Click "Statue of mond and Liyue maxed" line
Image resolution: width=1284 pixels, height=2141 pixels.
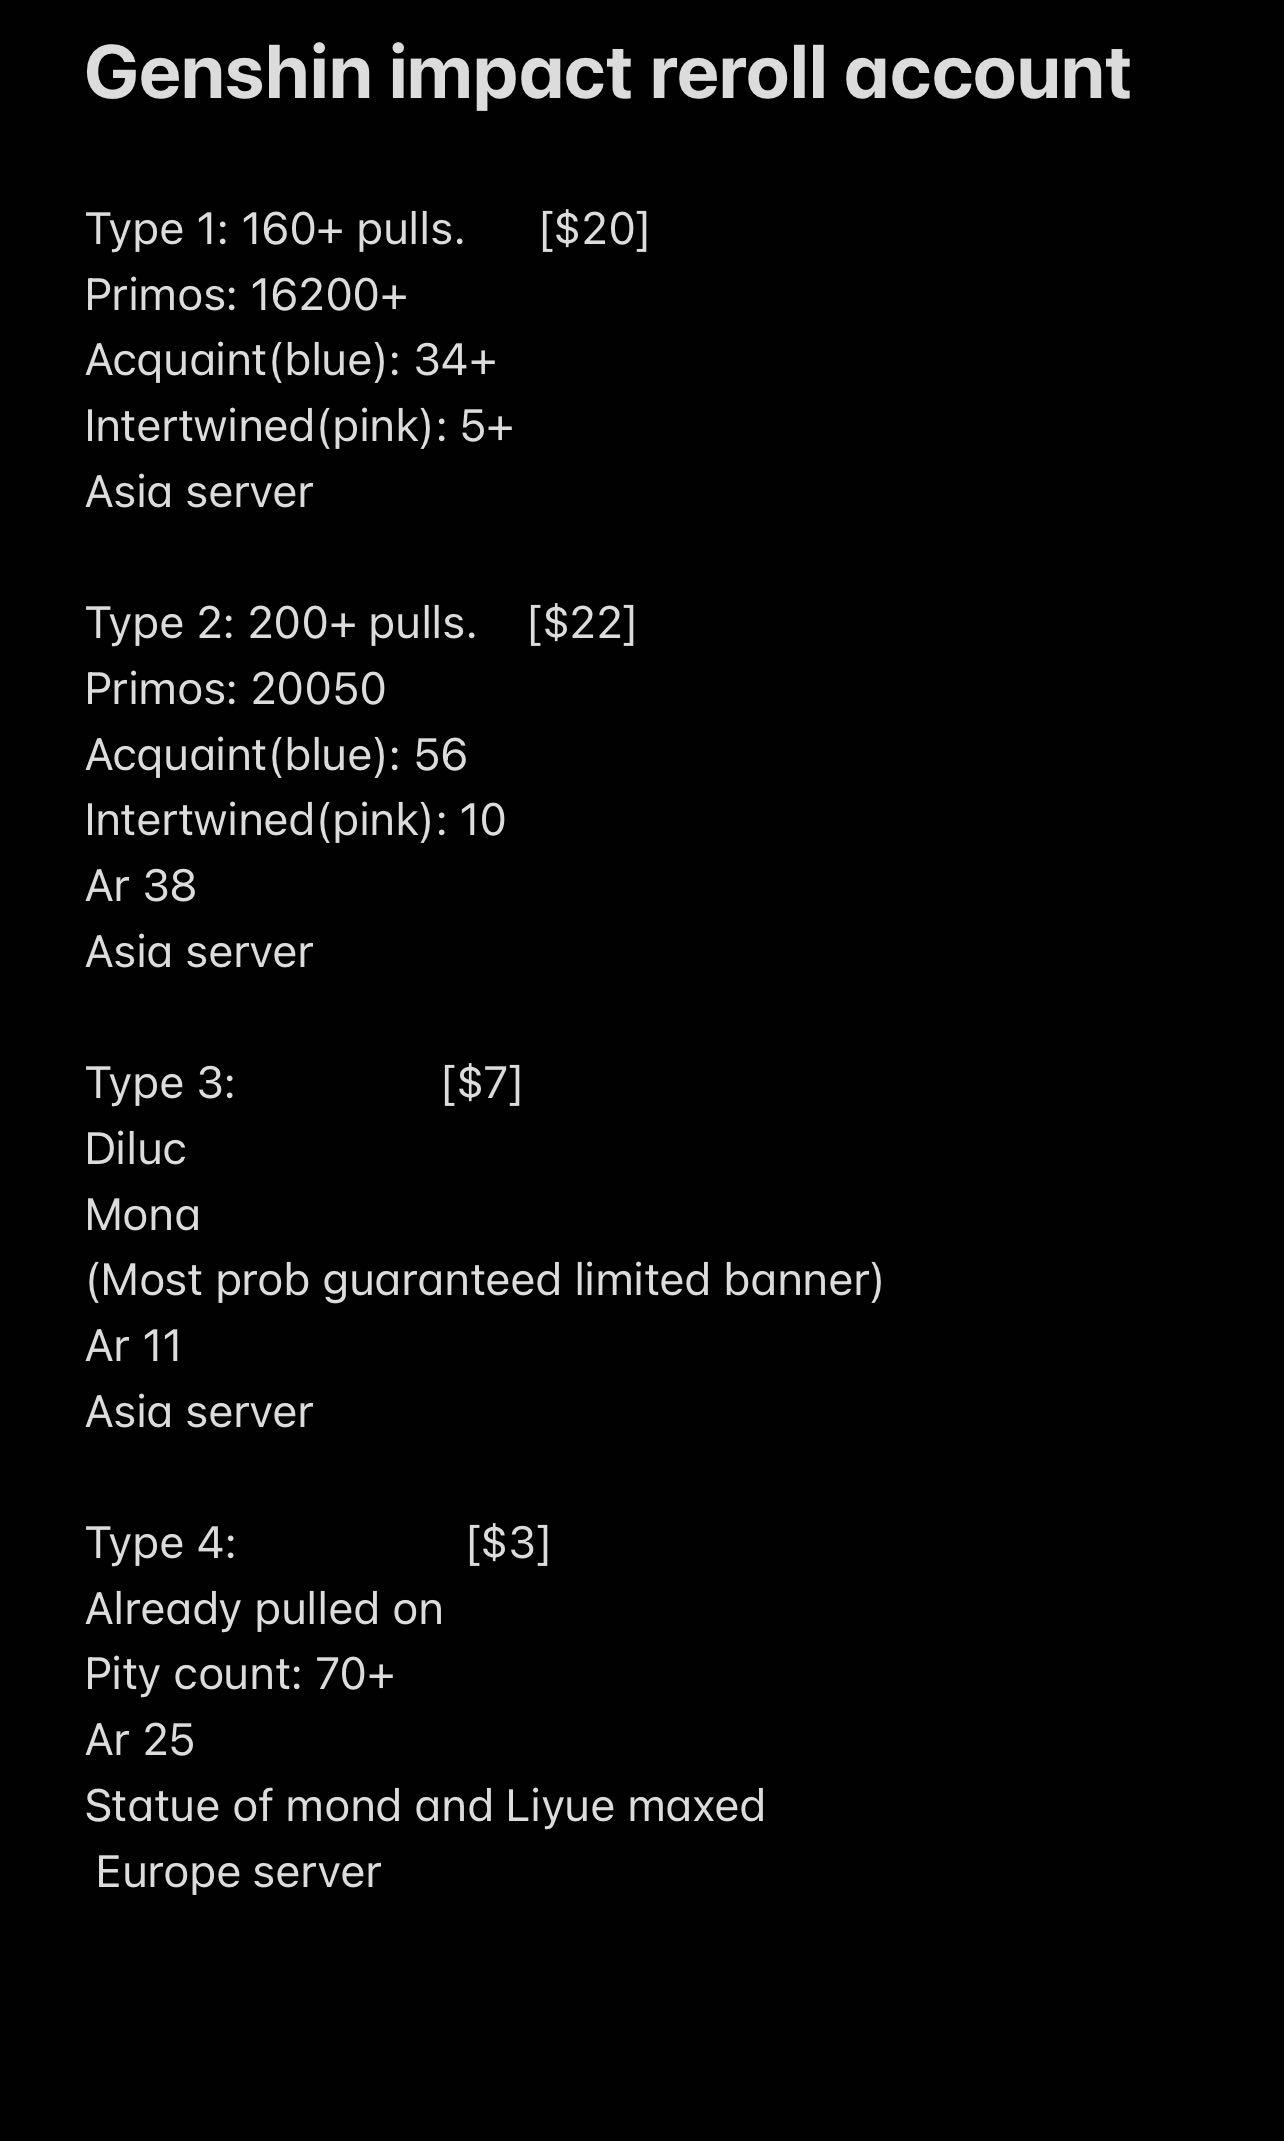coord(425,1806)
